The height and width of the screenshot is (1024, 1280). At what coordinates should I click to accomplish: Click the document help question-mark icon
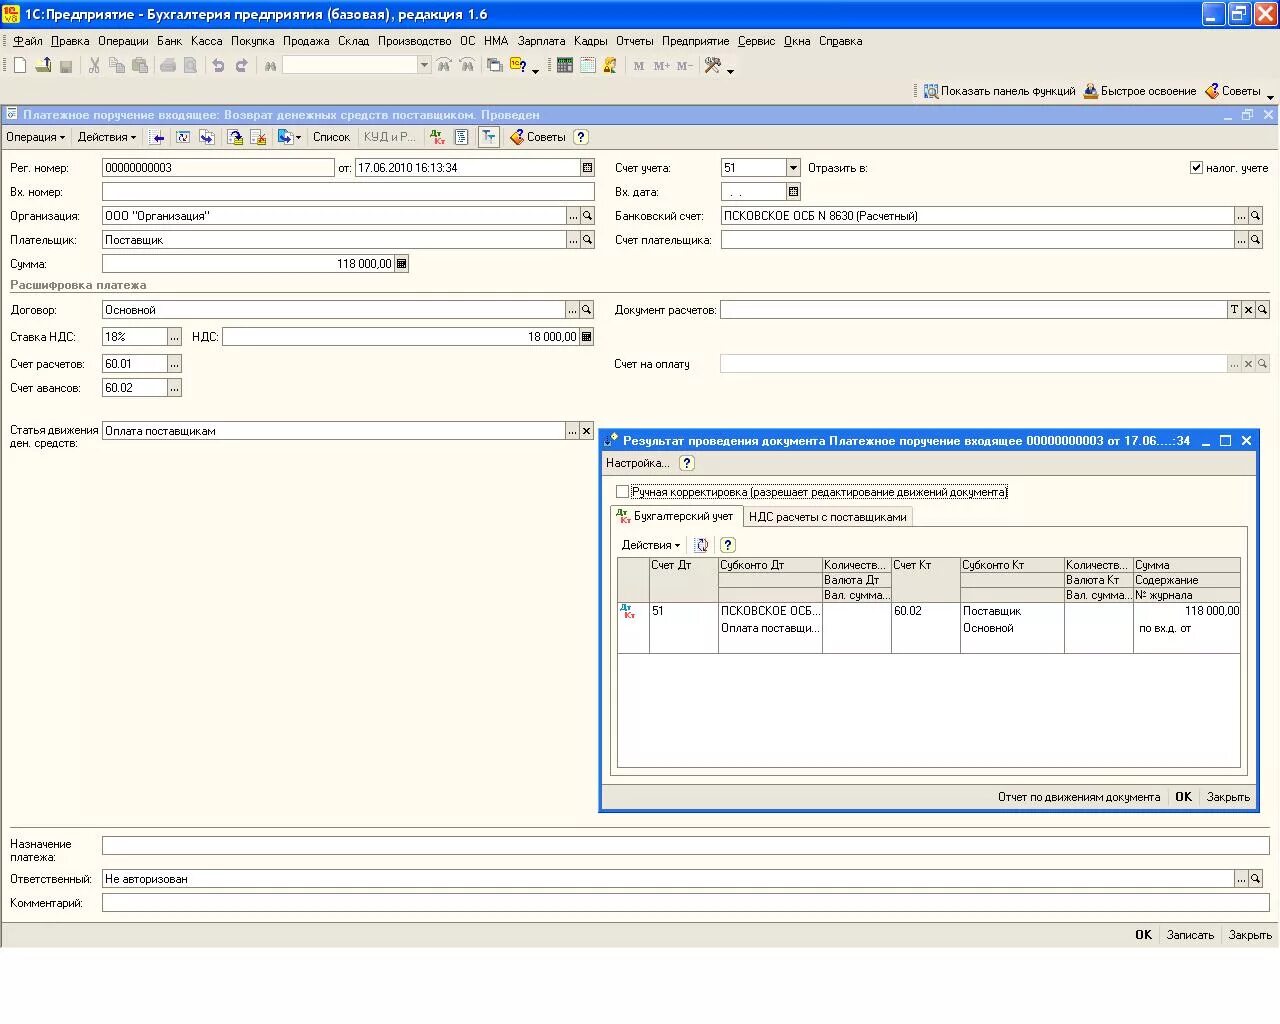(x=581, y=137)
